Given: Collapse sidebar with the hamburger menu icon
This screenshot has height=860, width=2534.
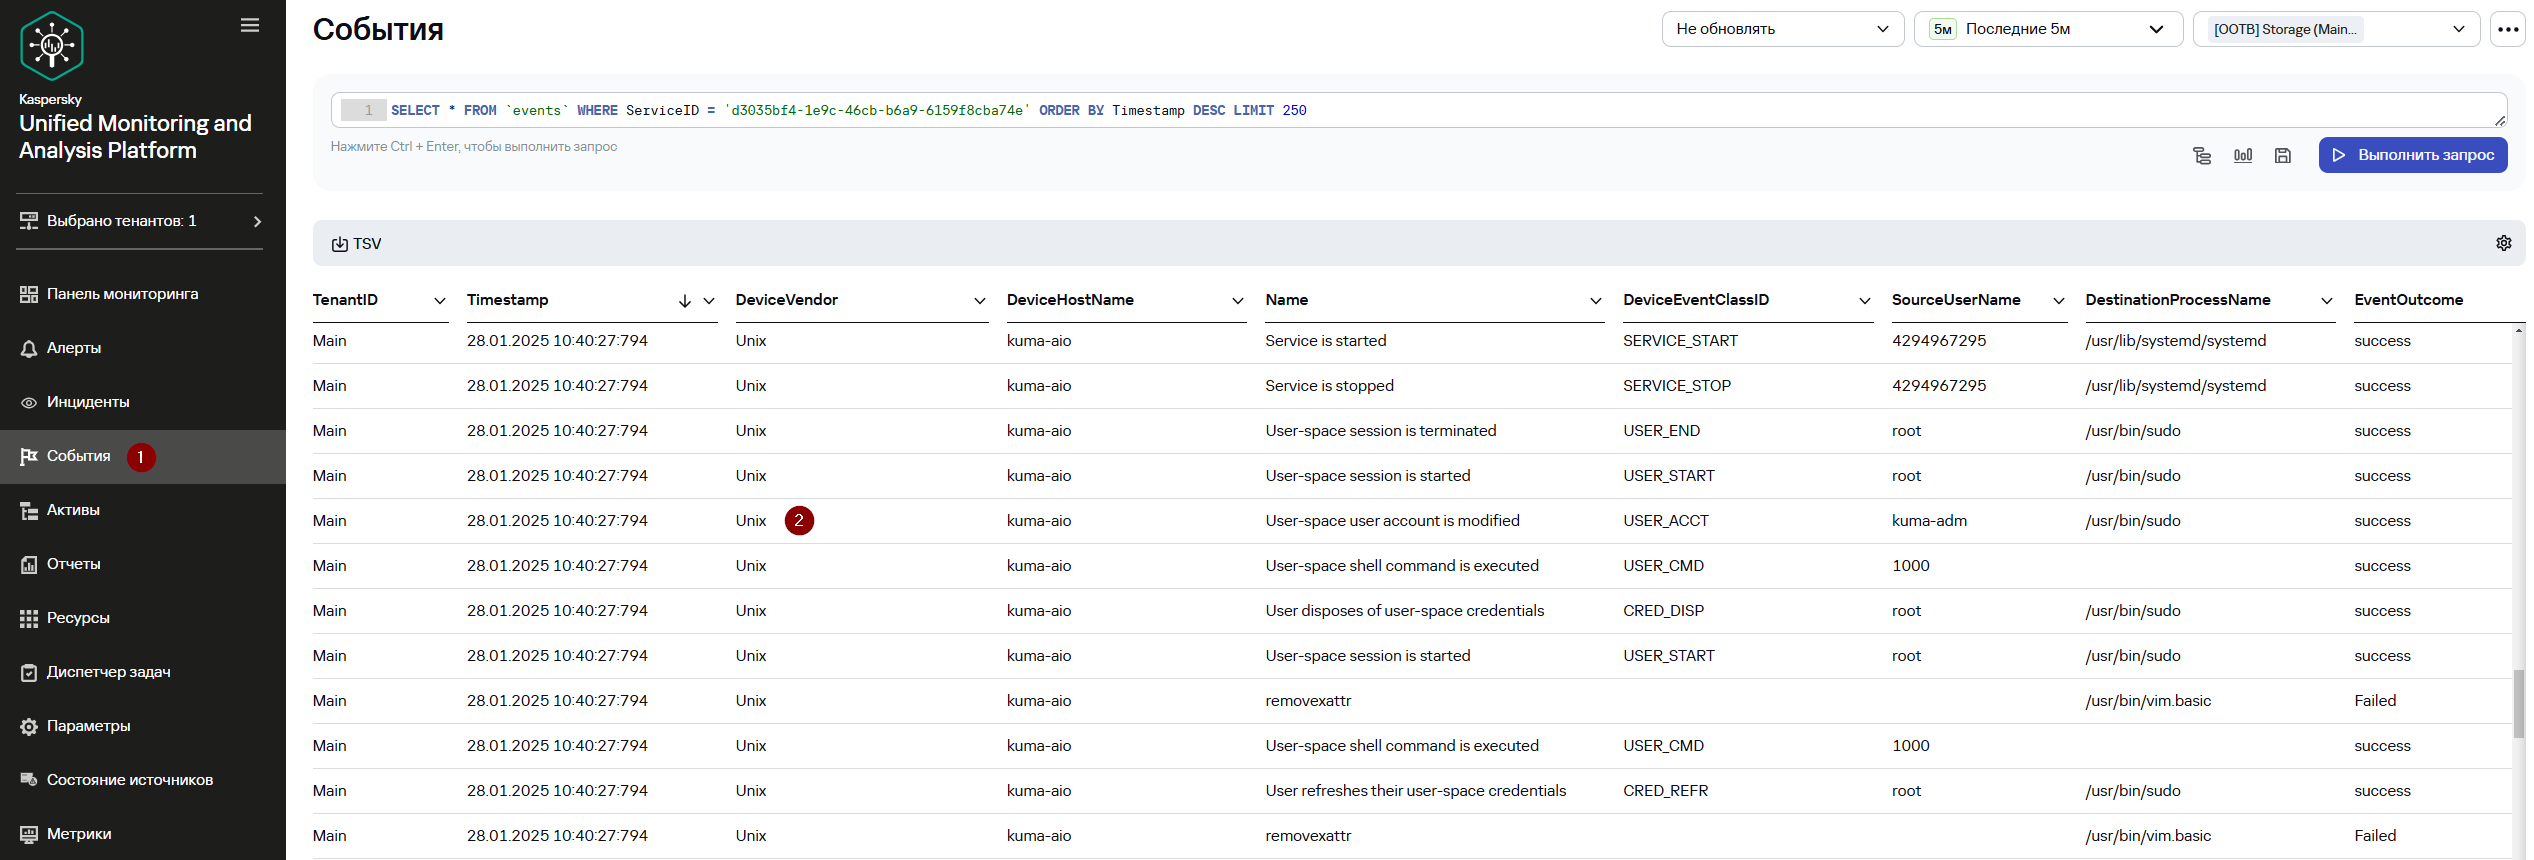Looking at the screenshot, I should (250, 25).
